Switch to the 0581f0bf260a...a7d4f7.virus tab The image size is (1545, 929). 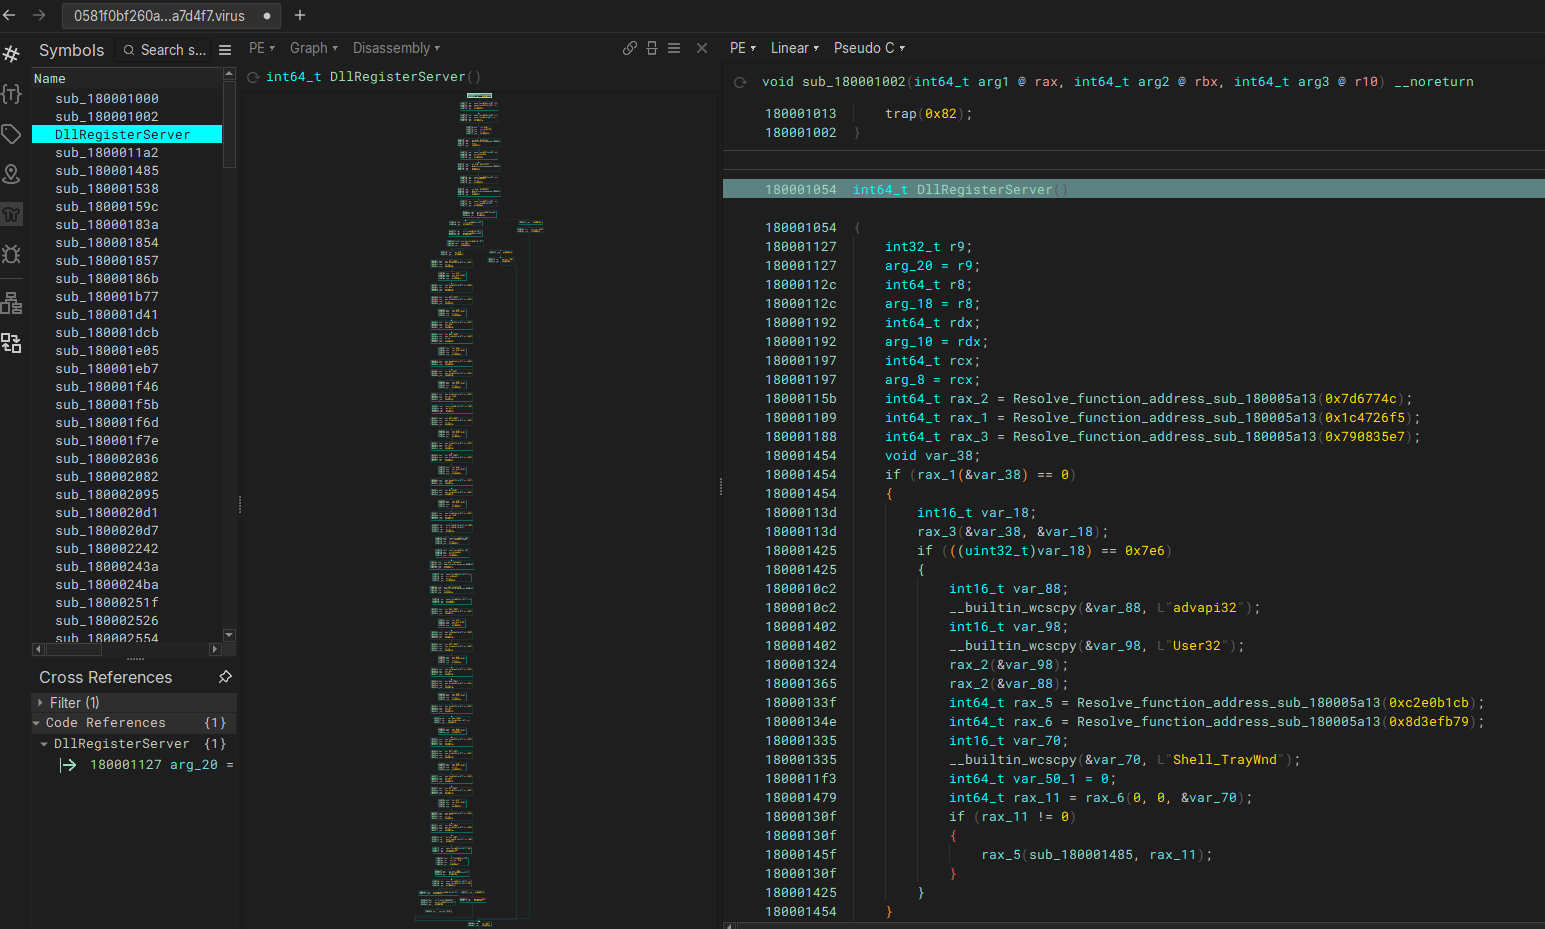pos(171,16)
